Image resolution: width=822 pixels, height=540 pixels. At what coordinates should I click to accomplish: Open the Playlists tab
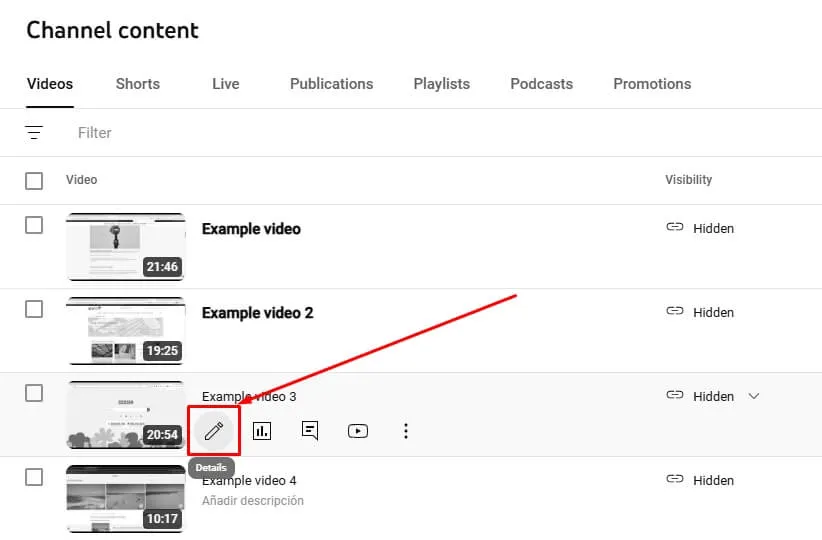pyautogui.click(x=441, y=84)
